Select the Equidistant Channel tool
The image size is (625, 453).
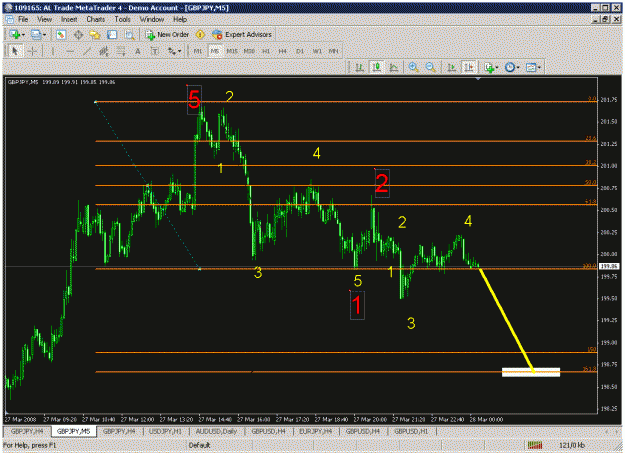[104, 51]
